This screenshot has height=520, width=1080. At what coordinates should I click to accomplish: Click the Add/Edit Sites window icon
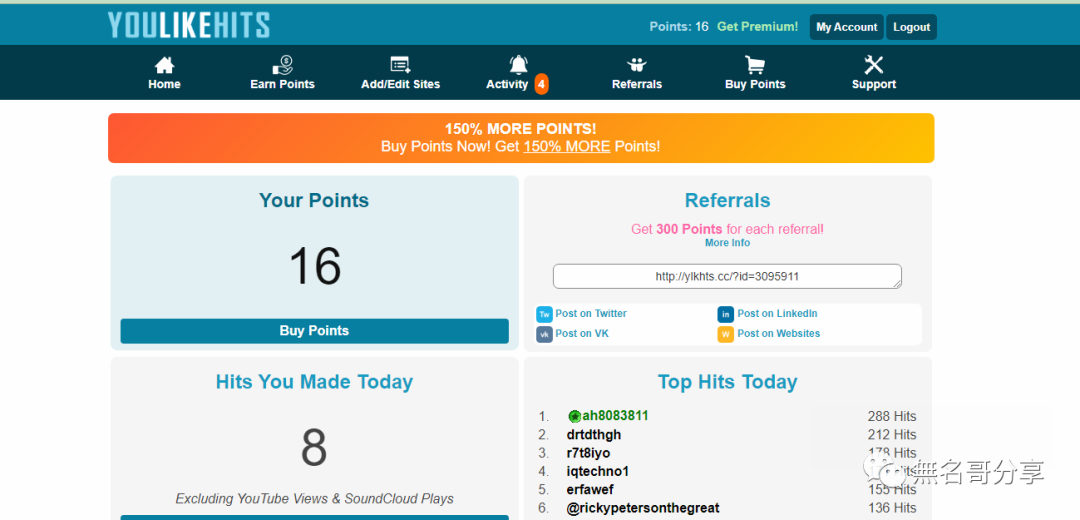400,65
